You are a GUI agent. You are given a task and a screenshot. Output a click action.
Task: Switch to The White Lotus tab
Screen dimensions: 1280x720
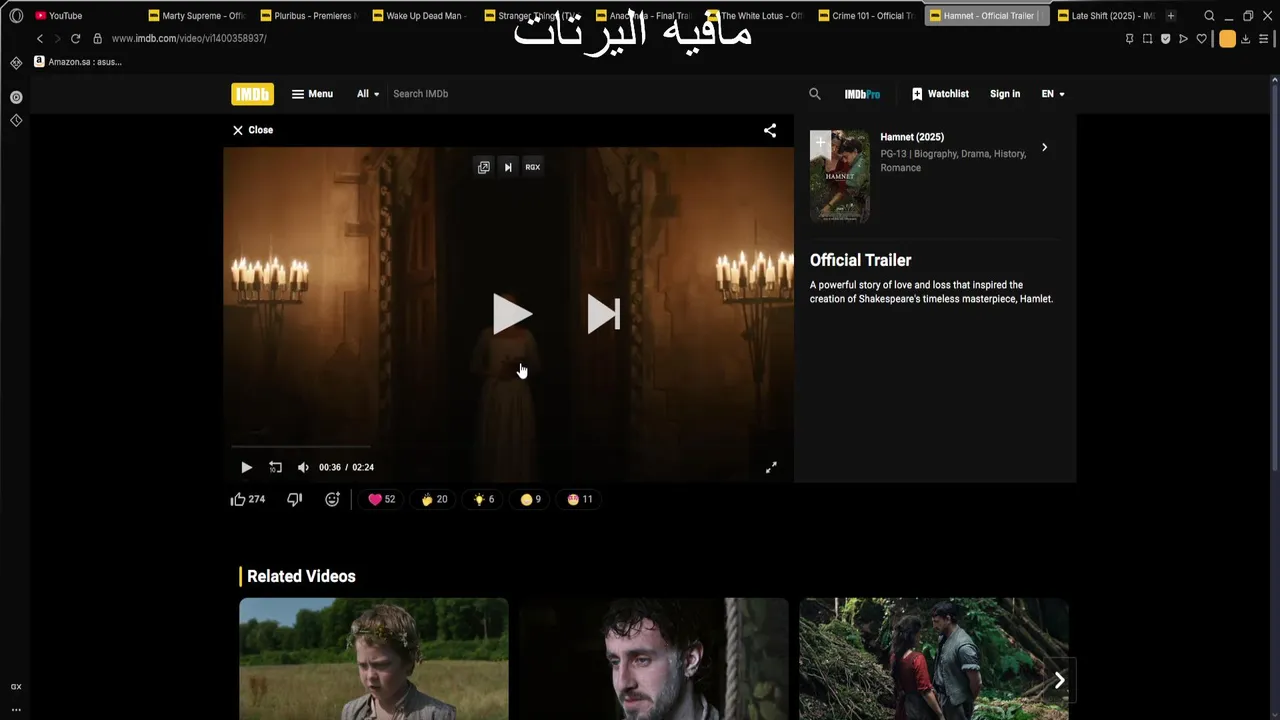point(756,16)
